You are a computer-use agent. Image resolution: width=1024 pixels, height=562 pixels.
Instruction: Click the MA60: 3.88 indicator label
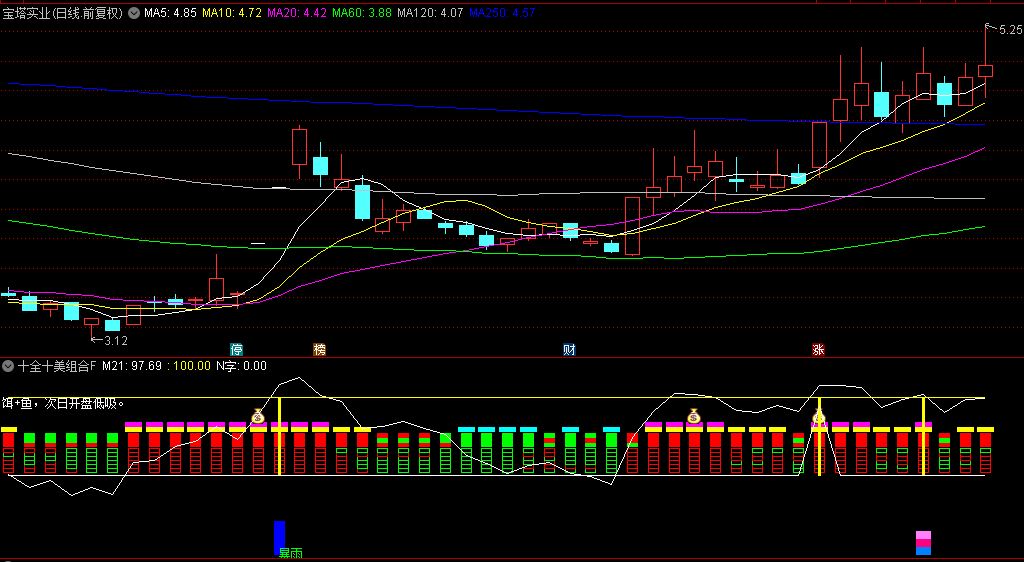(x=362, y=13)
